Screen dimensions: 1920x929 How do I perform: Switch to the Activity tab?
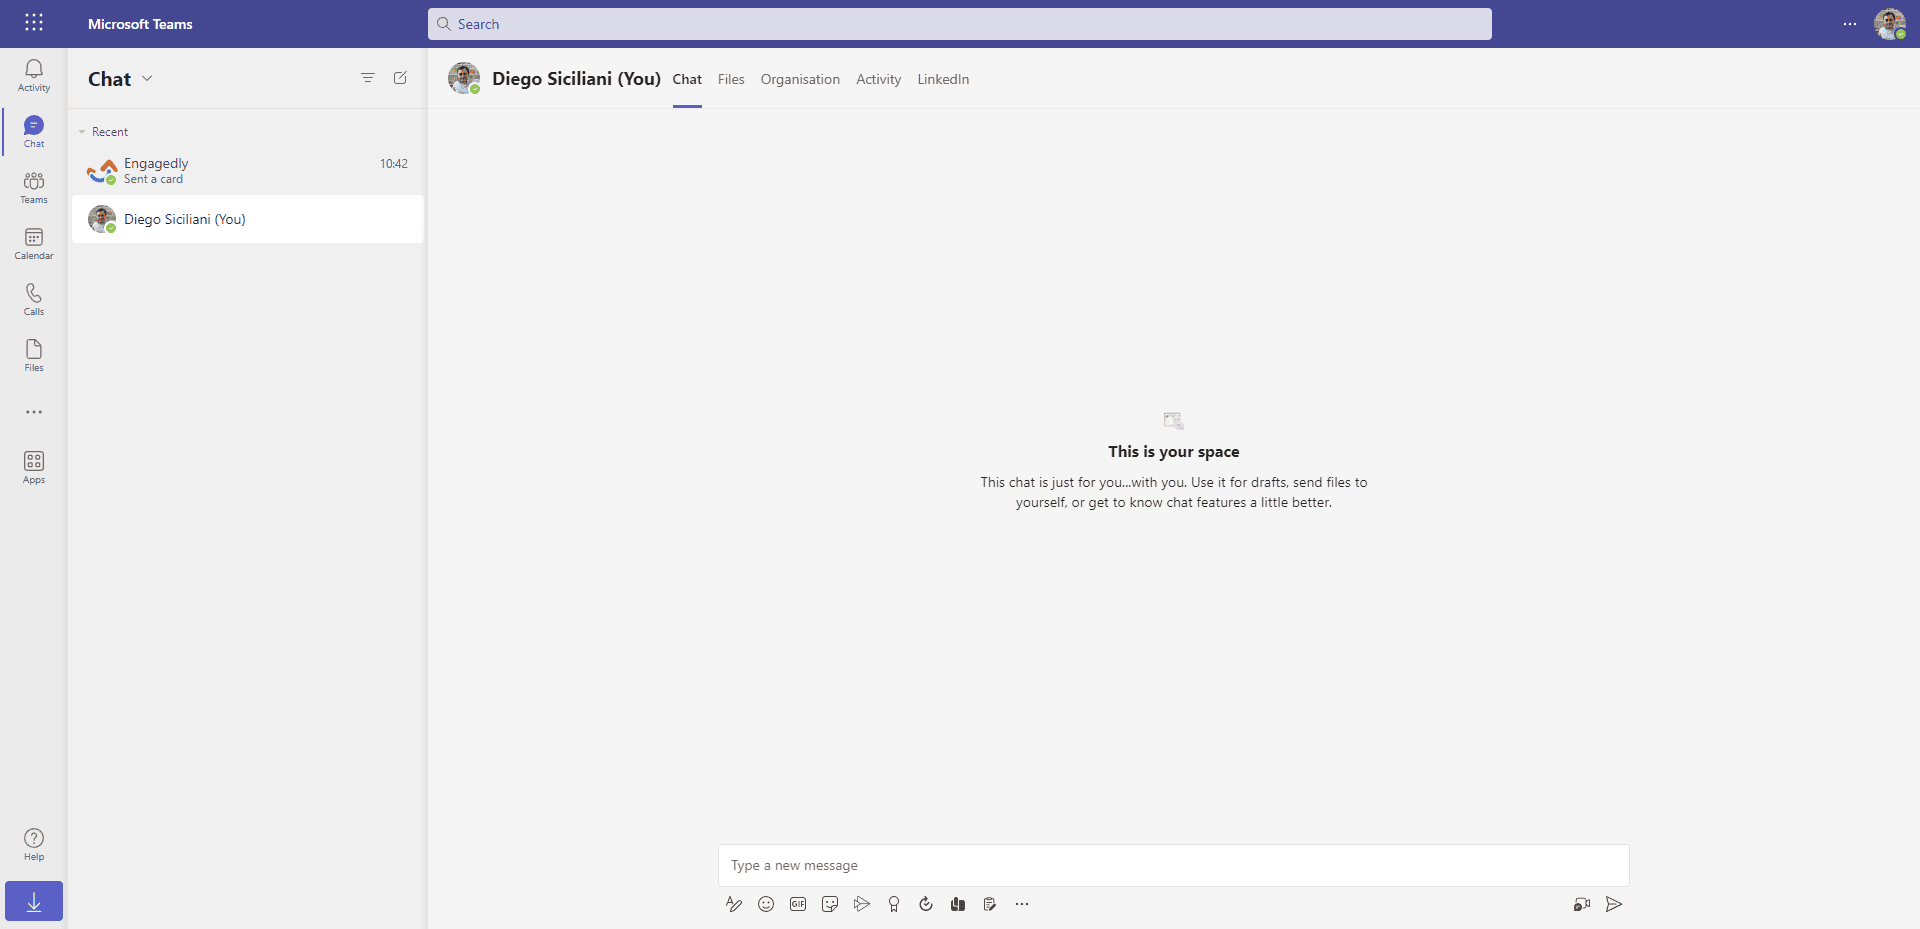click(878, 79)
